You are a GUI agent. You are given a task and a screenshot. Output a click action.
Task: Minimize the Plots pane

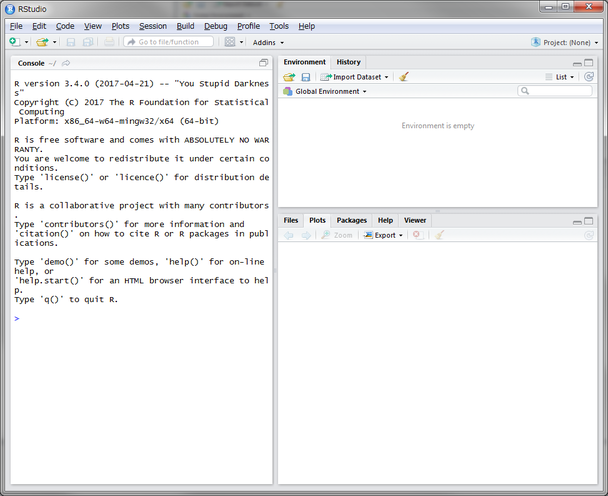pos(577,221)
